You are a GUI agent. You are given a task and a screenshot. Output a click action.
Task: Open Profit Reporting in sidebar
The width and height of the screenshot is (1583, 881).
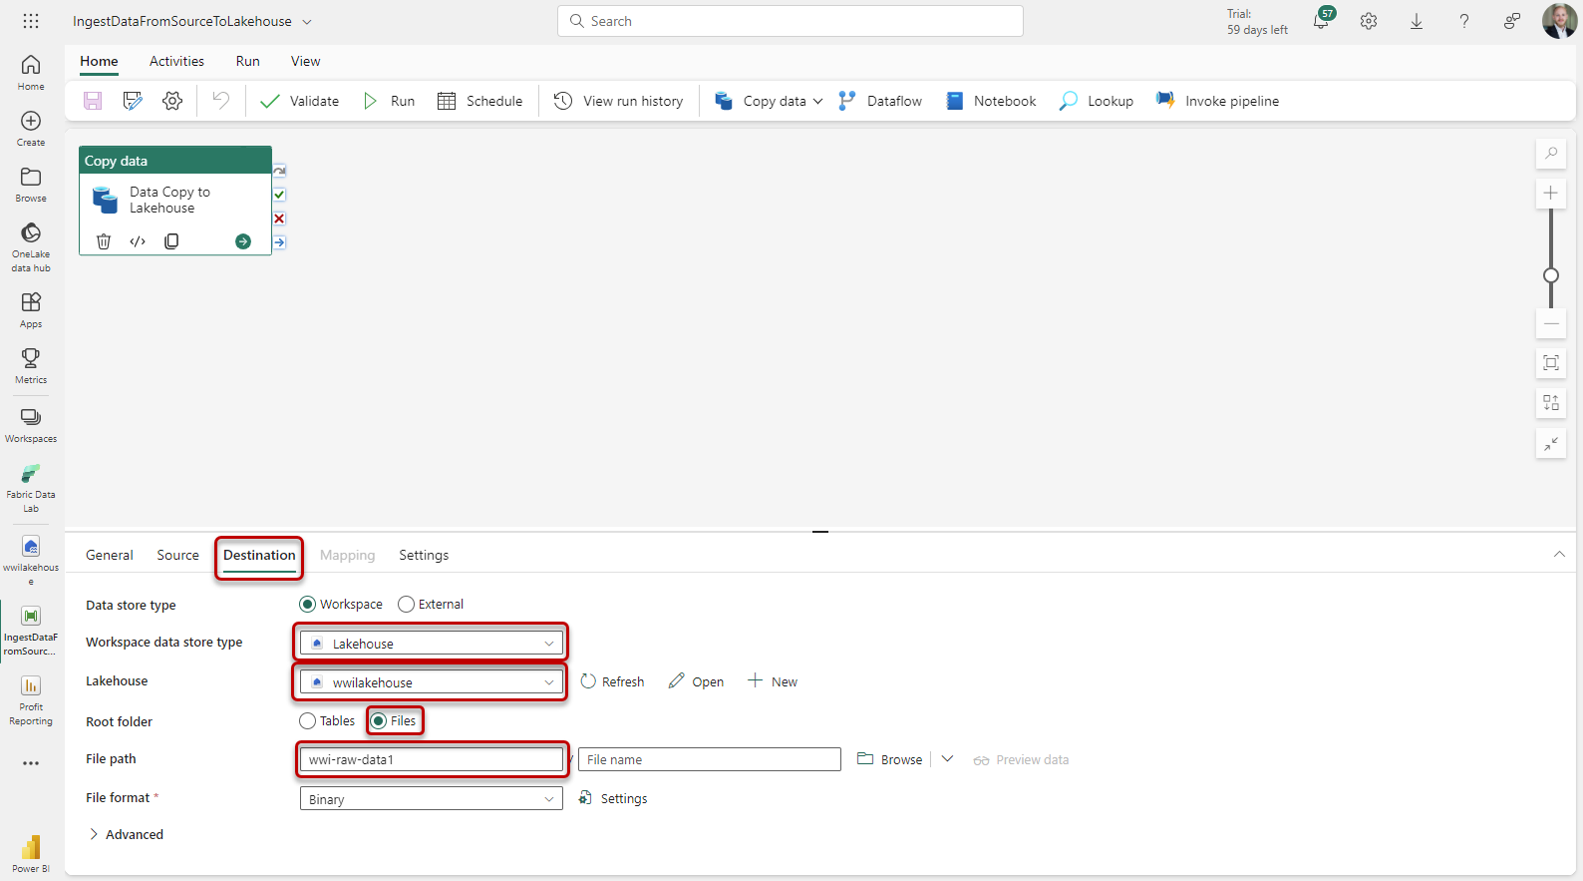[31, 700]
